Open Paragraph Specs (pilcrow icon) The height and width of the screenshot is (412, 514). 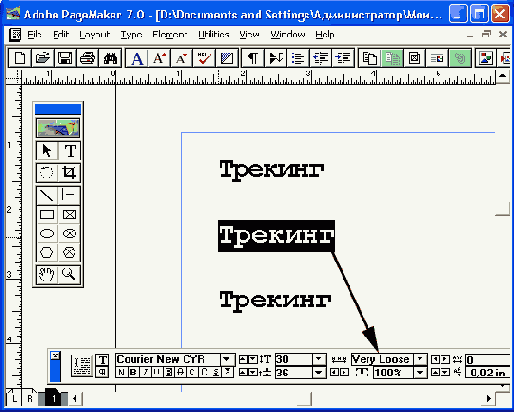click(x=253, y=58)
